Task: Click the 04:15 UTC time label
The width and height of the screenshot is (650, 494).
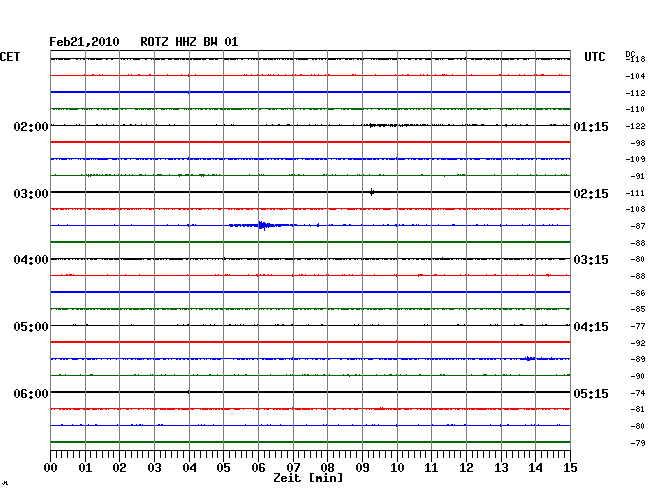Action: (x=591, y=327)
